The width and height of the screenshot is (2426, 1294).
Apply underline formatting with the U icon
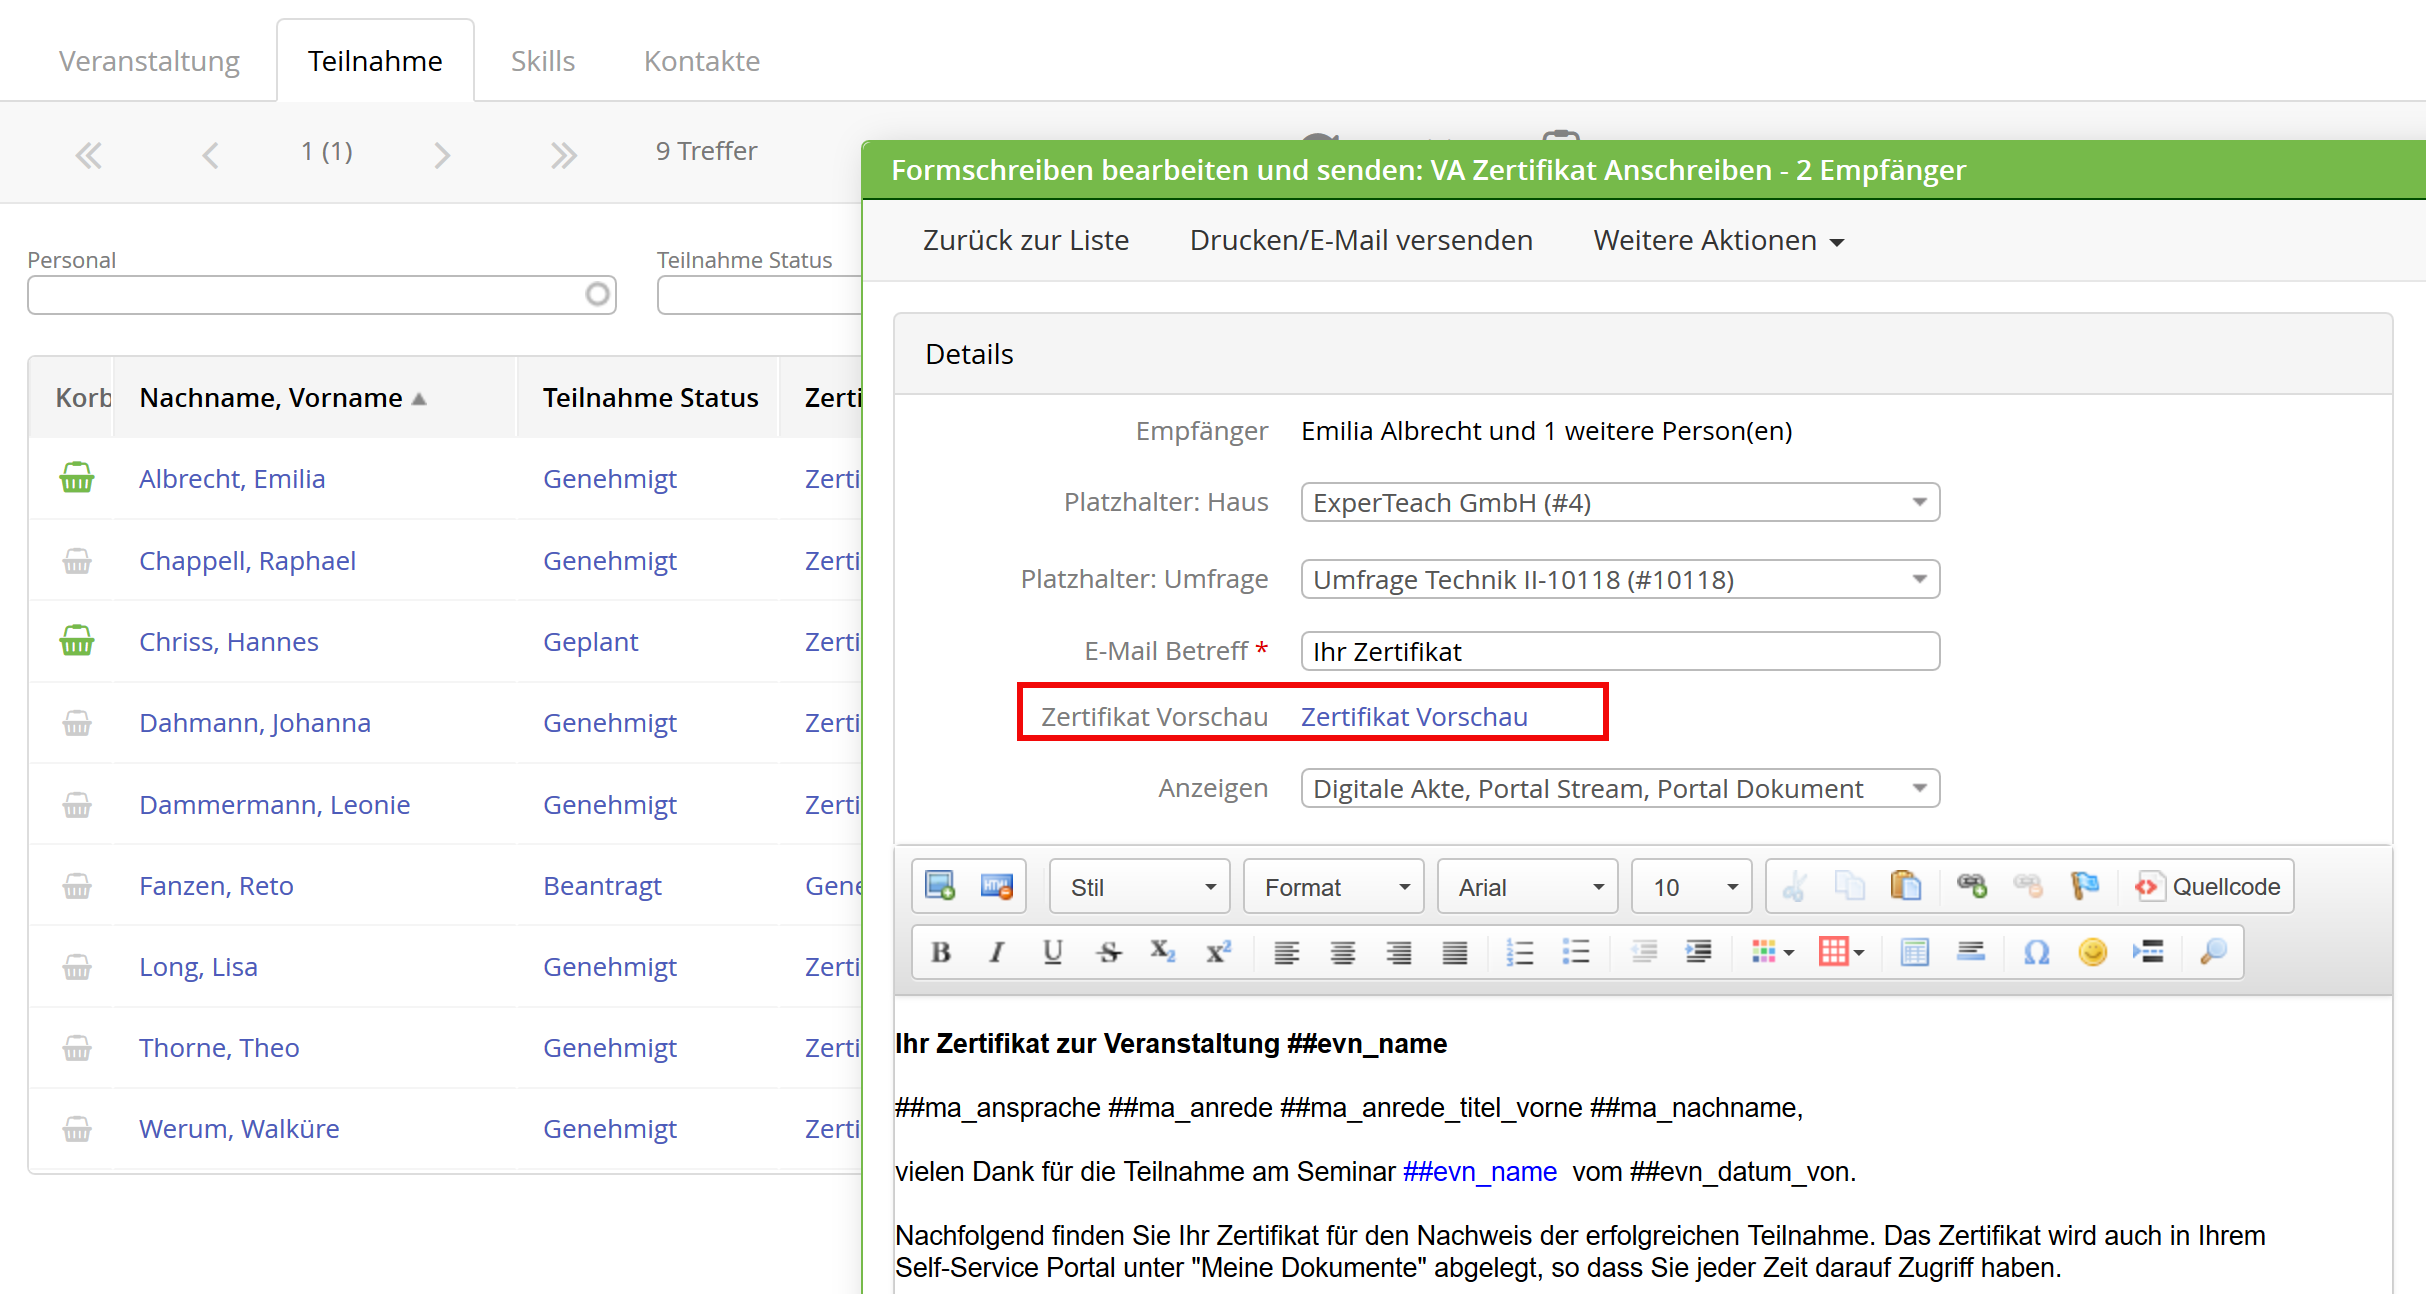(x=1053, y=952)
